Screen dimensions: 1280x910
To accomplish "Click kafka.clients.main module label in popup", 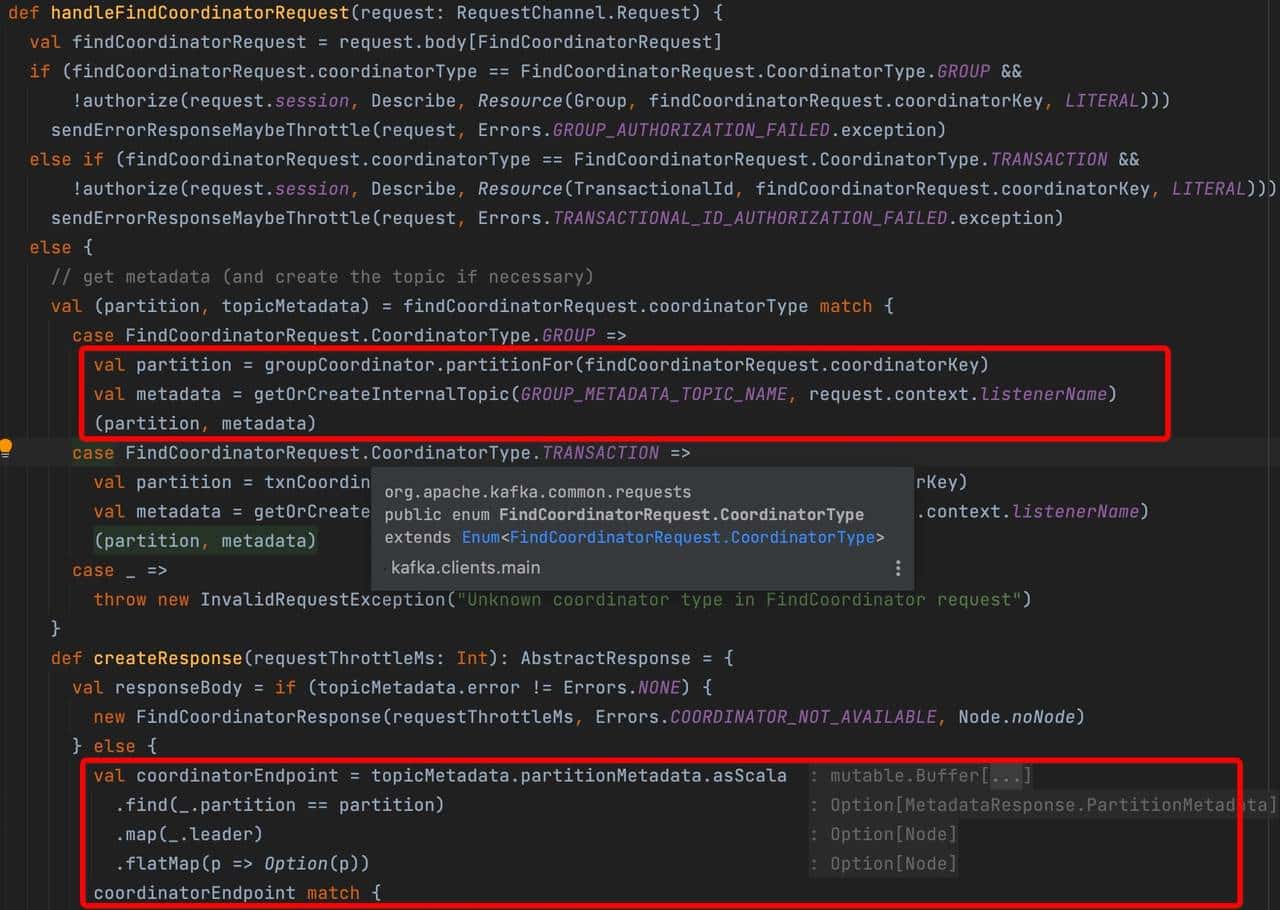I will click(465, 568).
